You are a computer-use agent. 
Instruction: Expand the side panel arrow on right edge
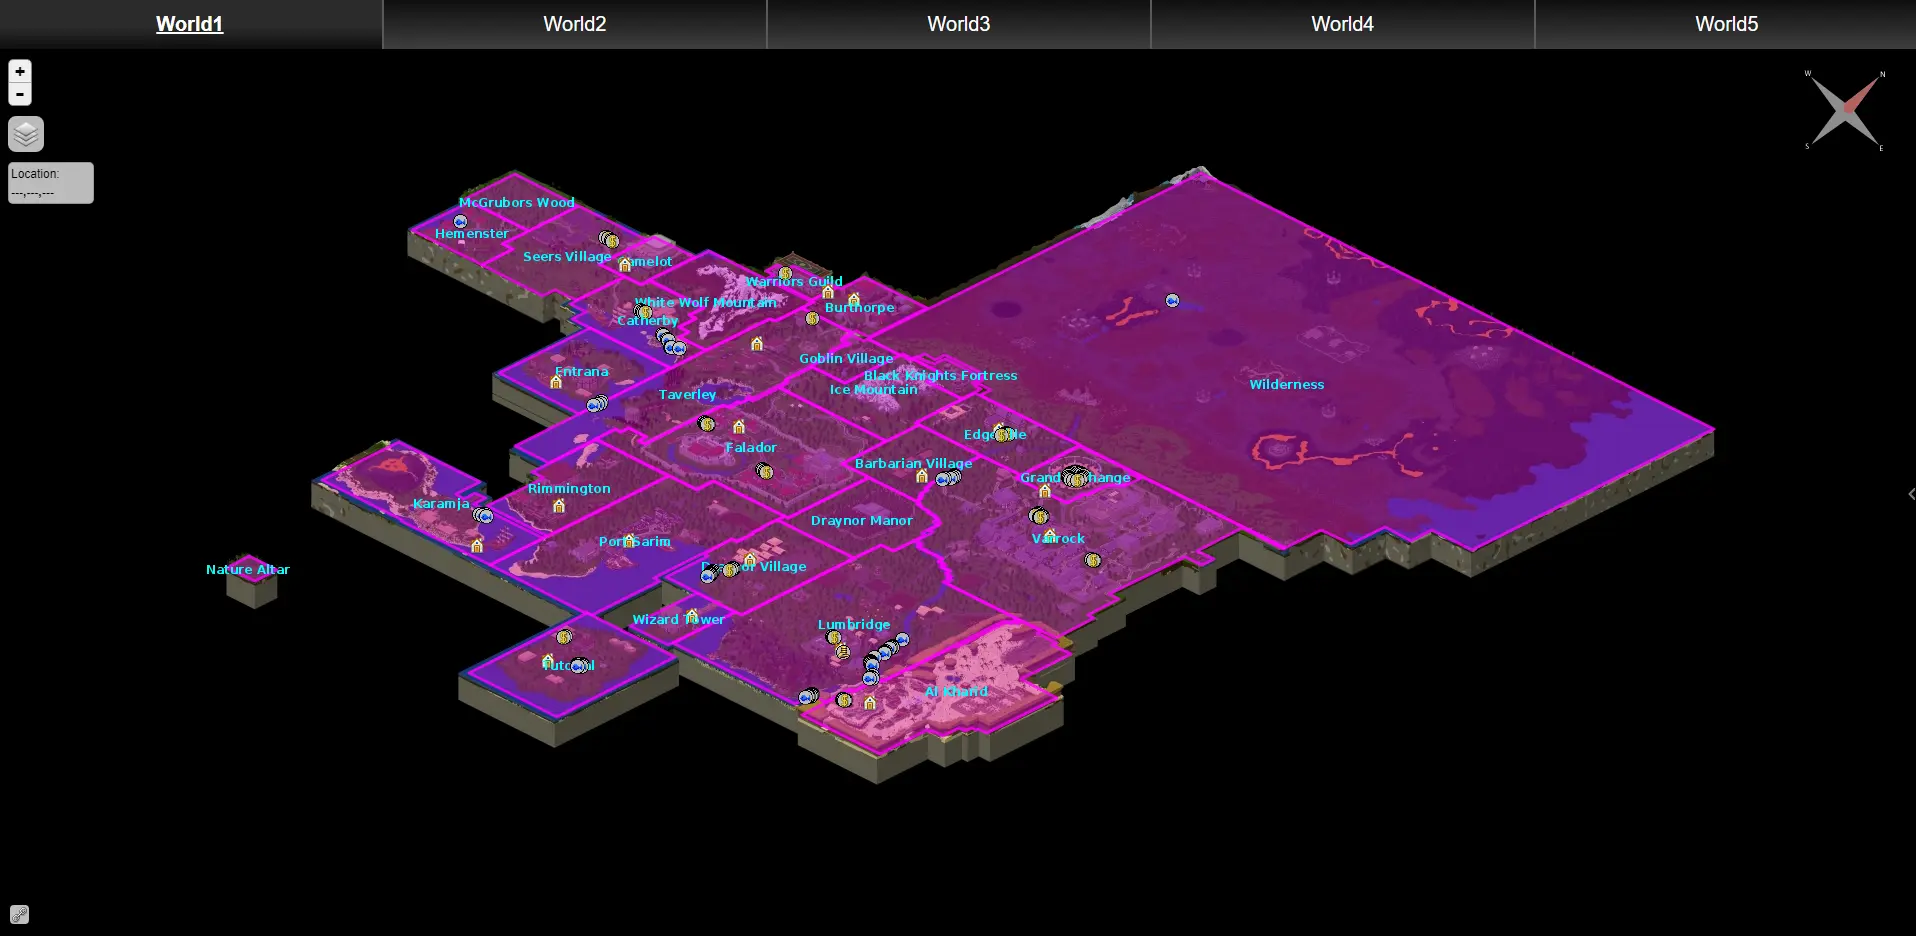[x=1911, y=494]
